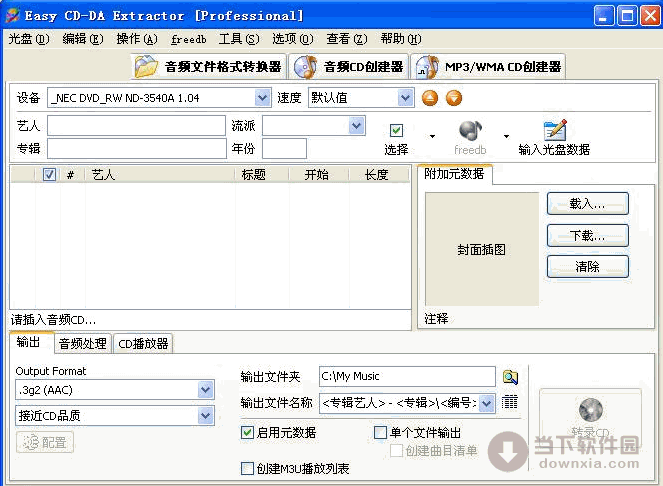
Task: Switch to the 音频处理 tab
Action: click(x=83, y=343)
